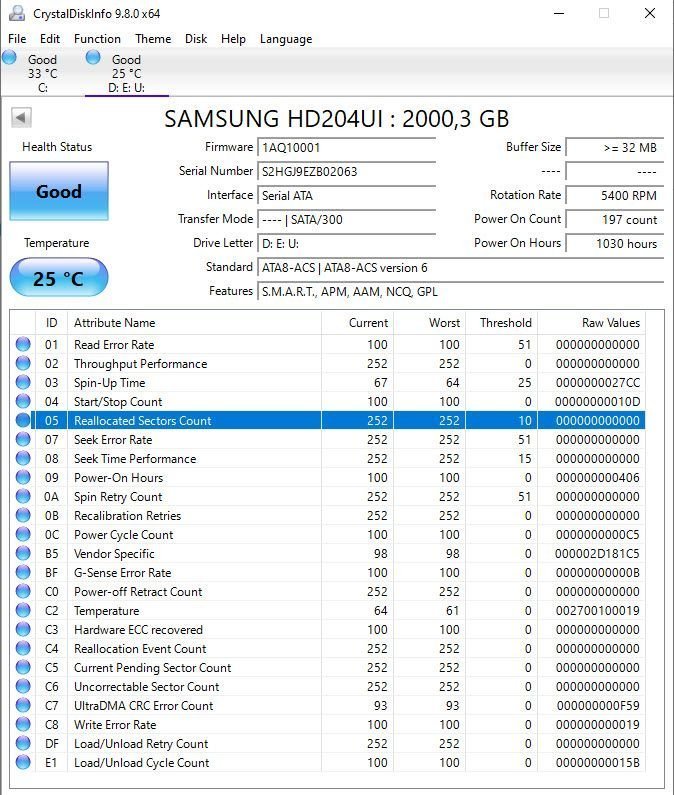Click the Power On Hours field
The height and width of the screenshot is (795, 674).
[x=615, y=243]
